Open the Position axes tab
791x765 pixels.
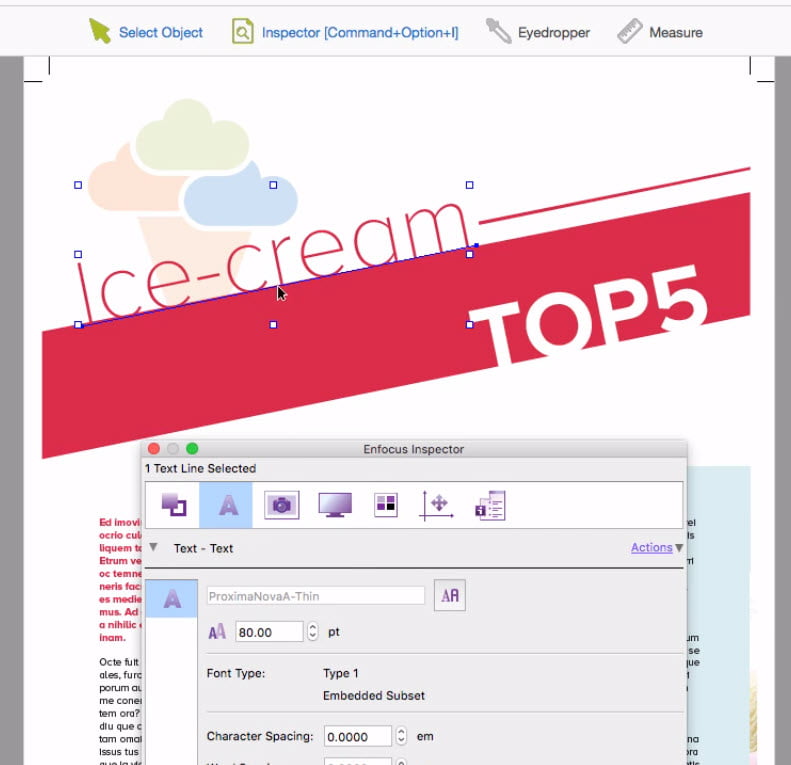pyautogui.click(x=436, y=505)
